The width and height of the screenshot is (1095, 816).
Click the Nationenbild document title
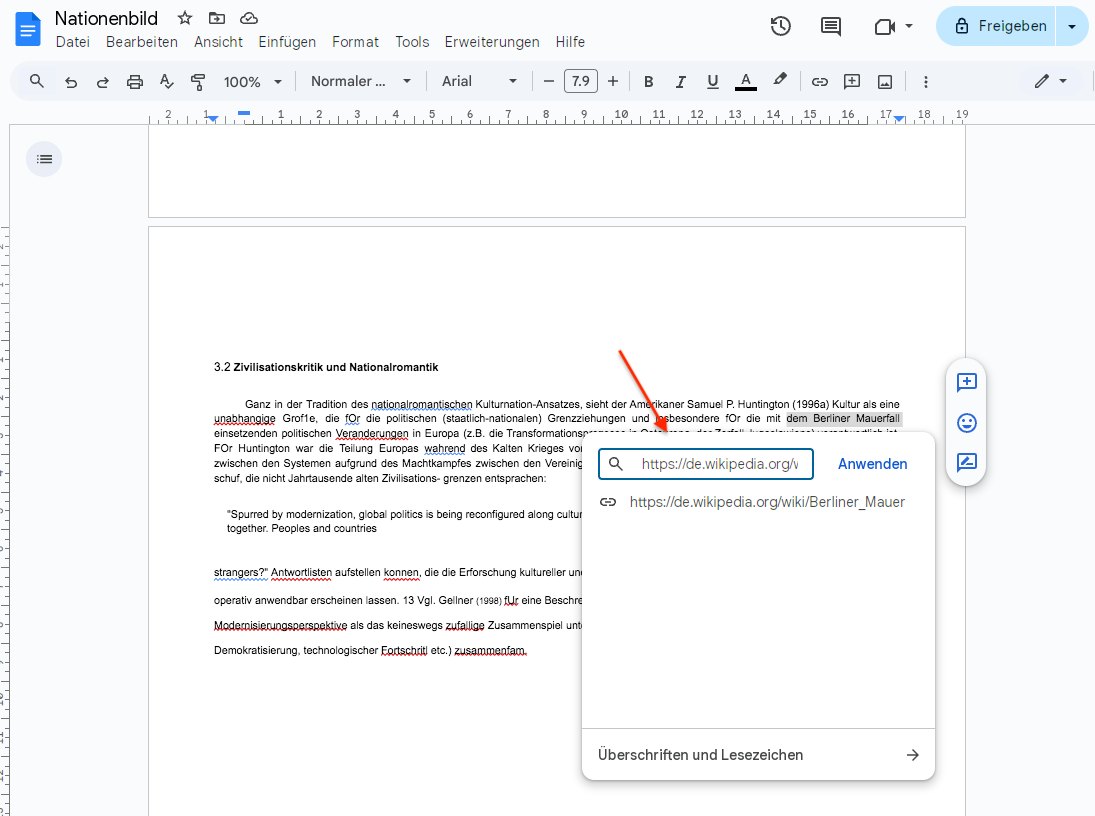106,18
